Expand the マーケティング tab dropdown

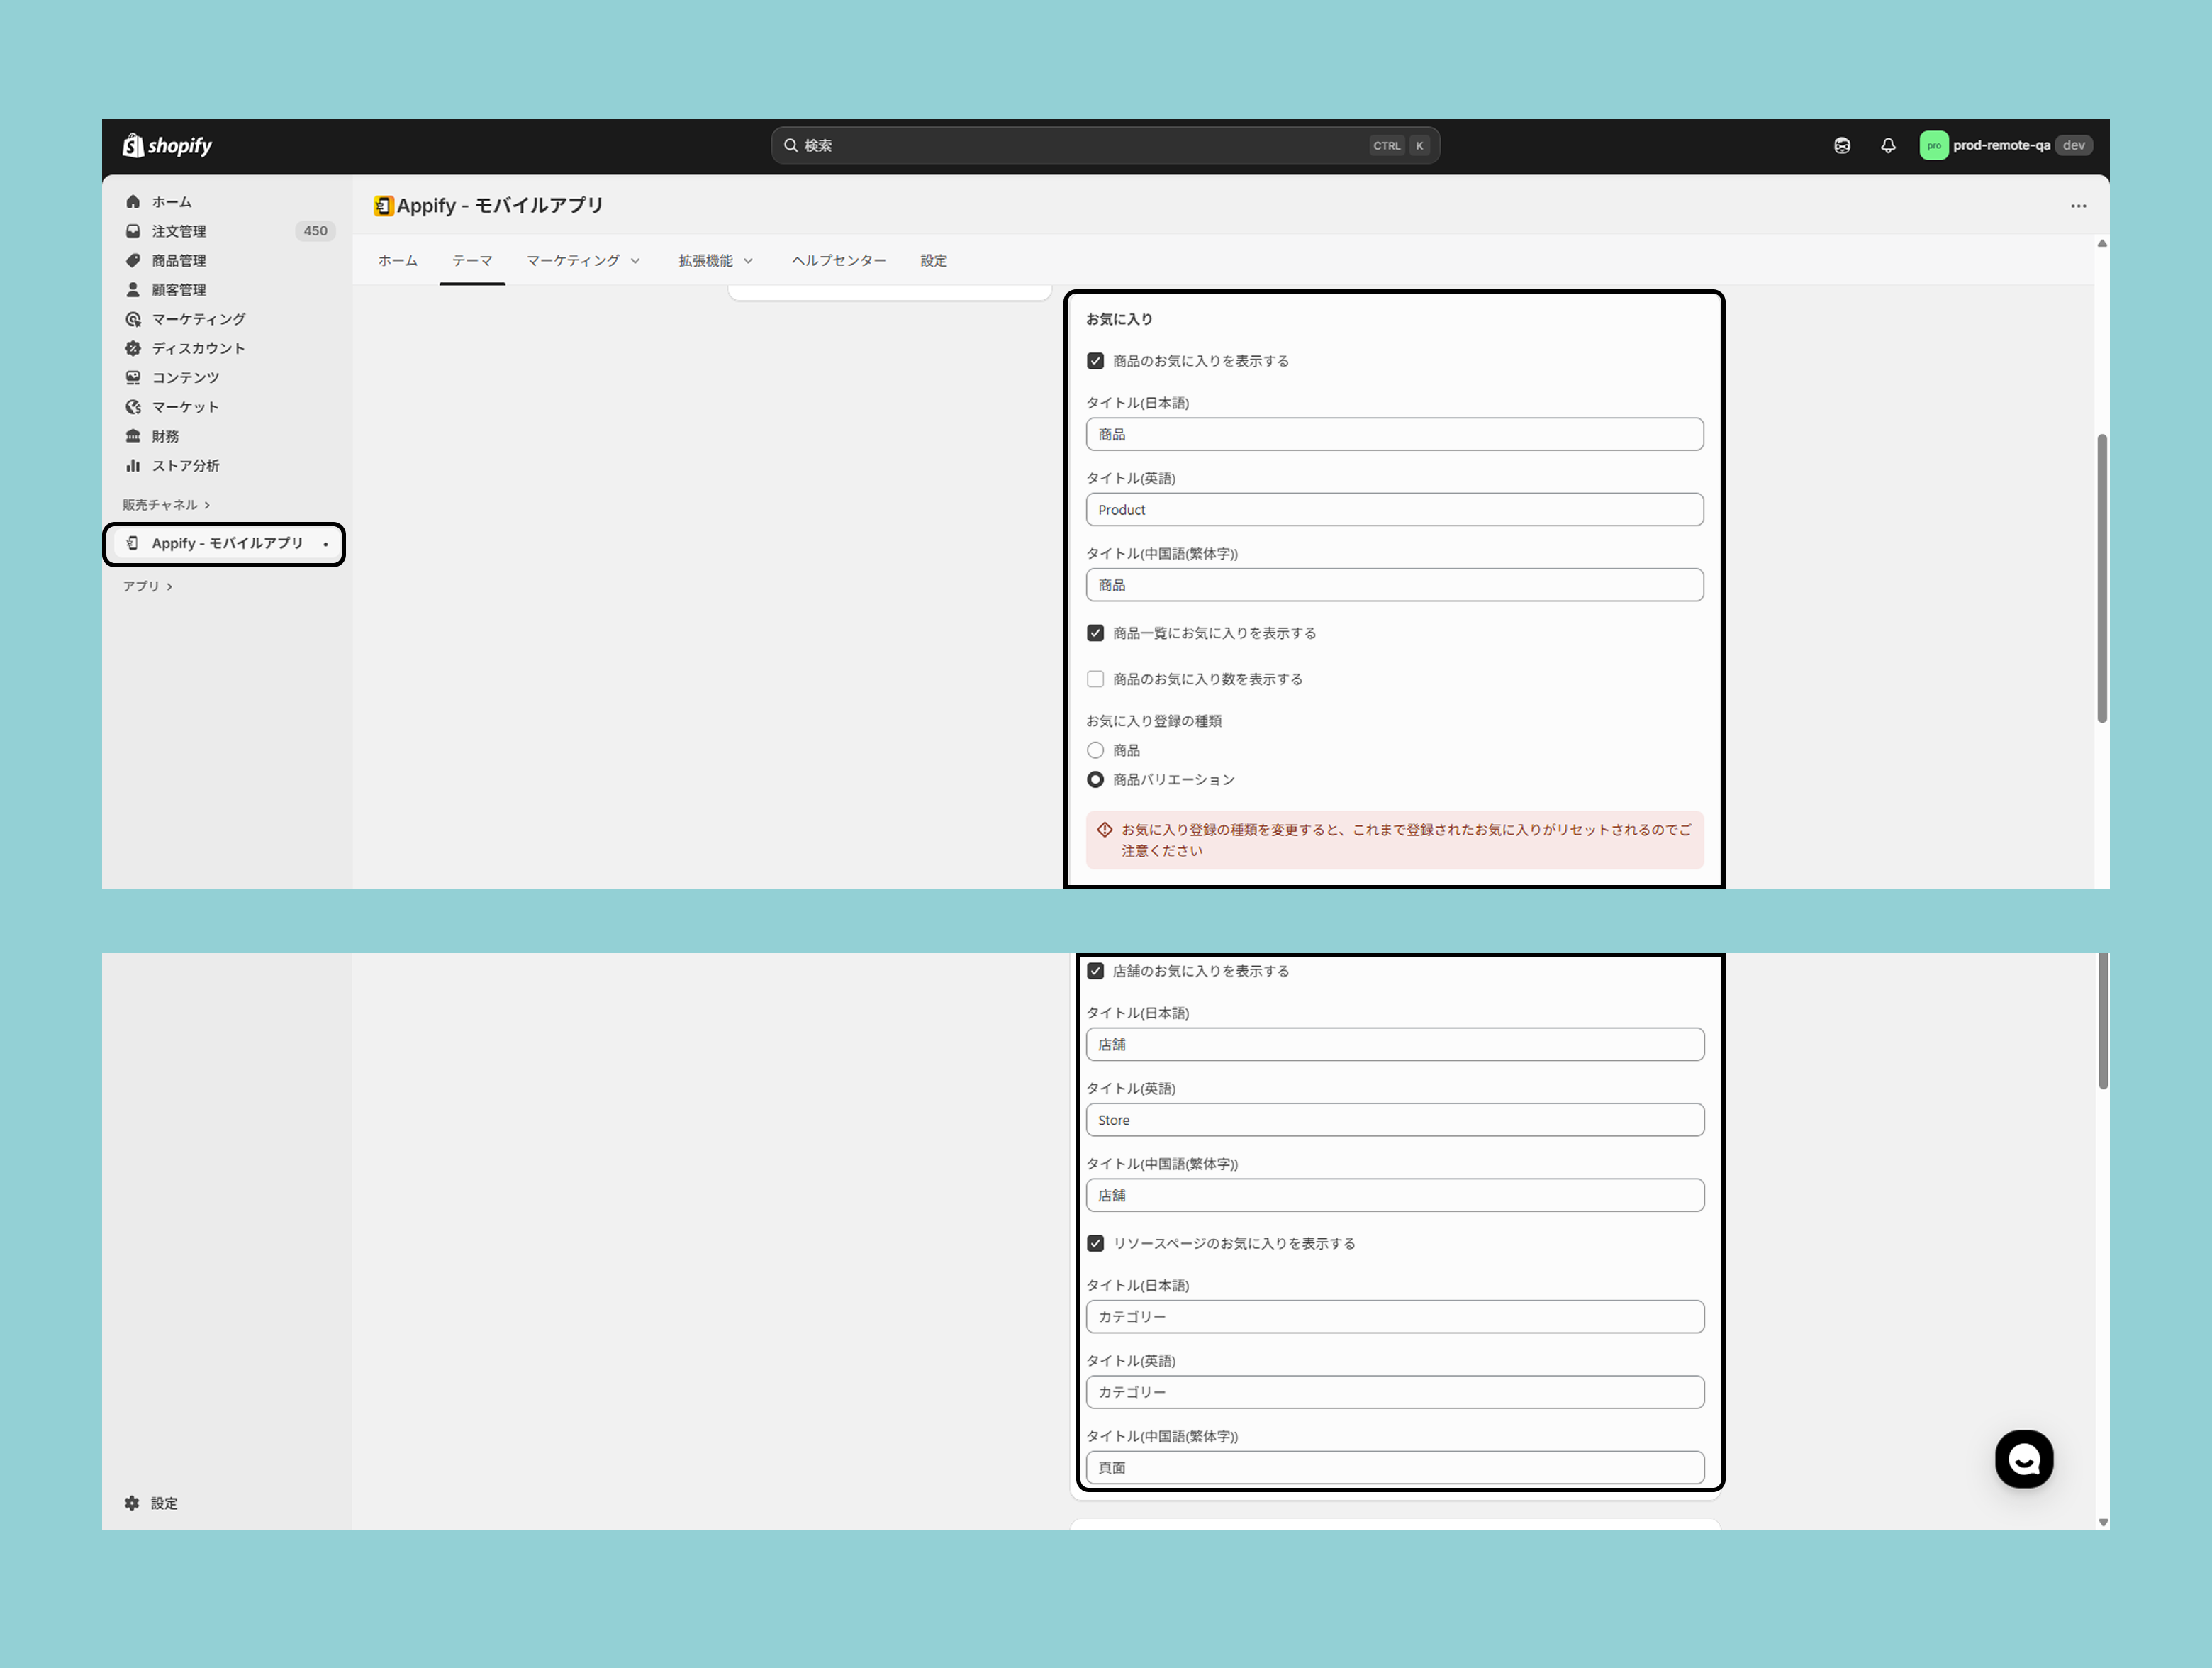coord(583,261)
